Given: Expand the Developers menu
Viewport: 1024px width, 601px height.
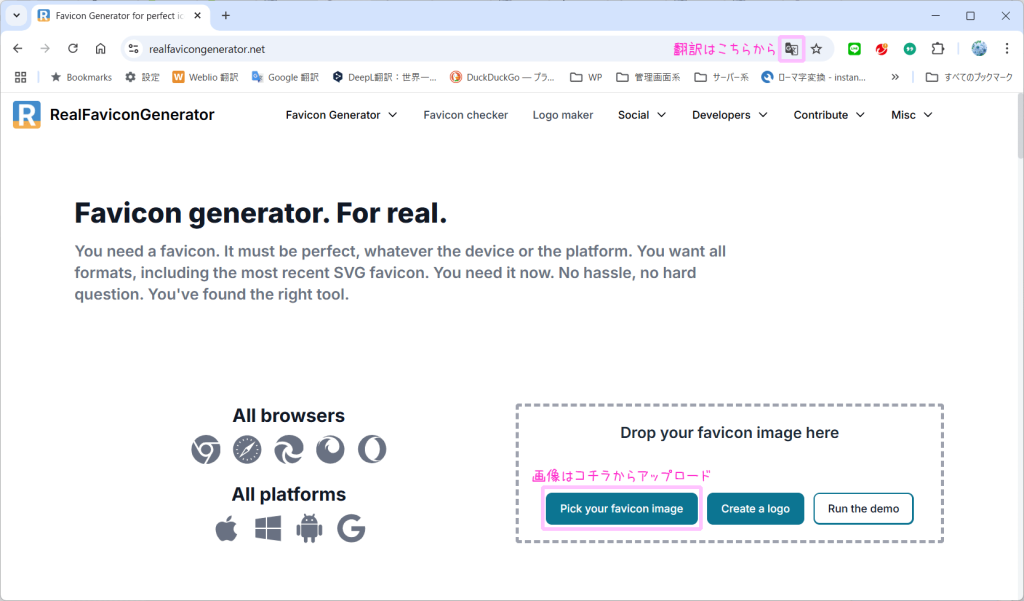Looking at the screenshot, I should 729,115.
